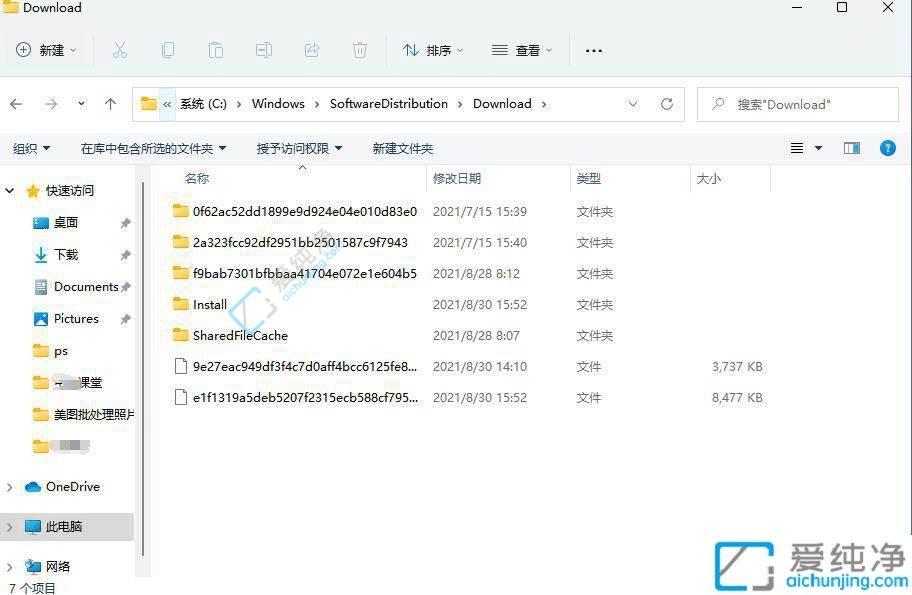Open the 查看 (View) dropdown
912x595 pixels.
pos(521,50)
